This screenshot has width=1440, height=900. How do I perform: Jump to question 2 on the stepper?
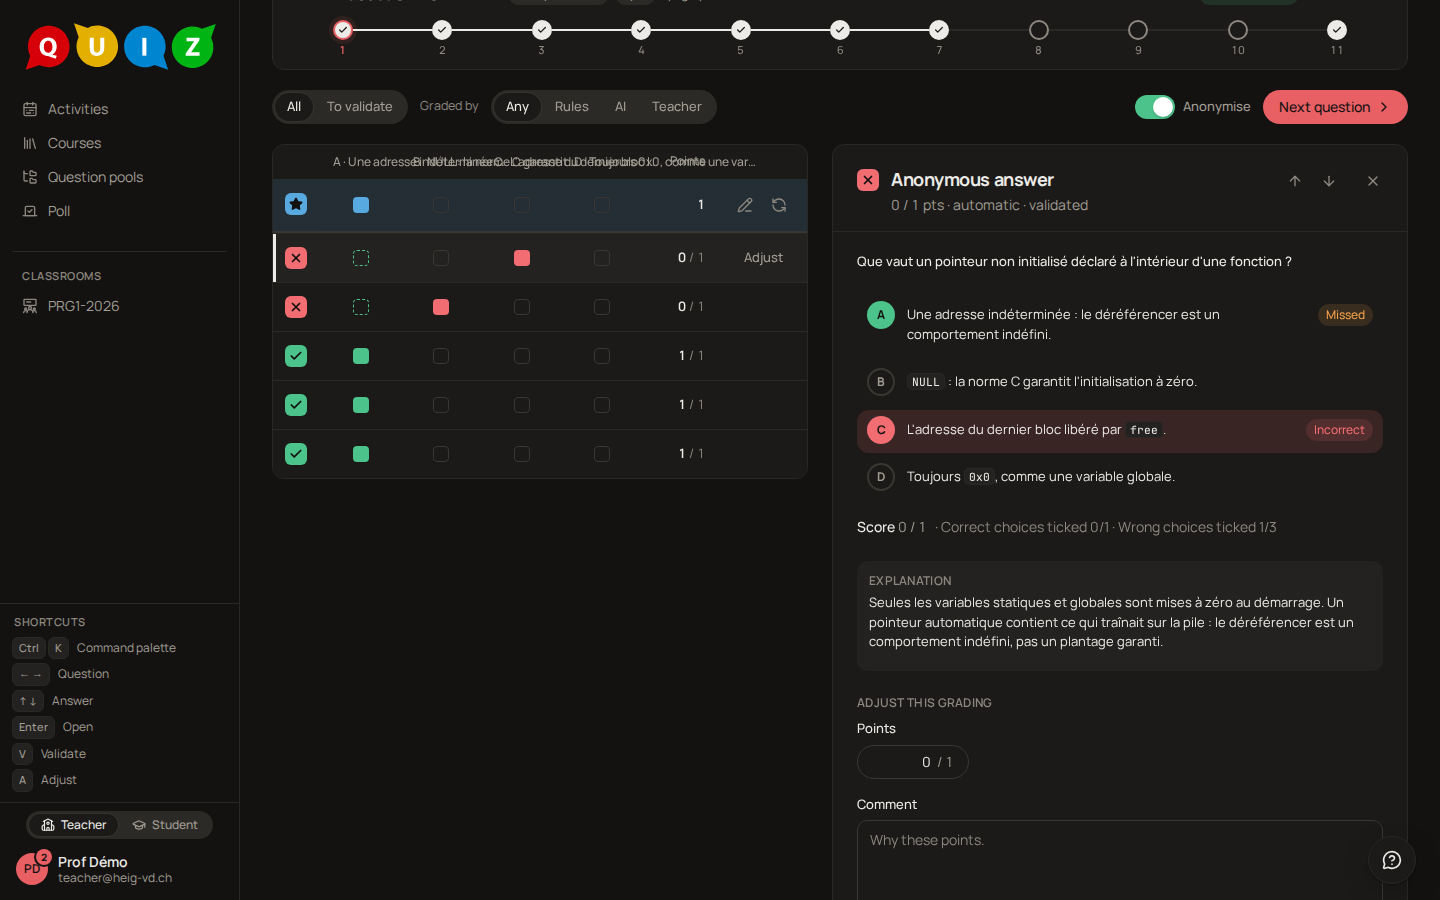pos(442,30)
